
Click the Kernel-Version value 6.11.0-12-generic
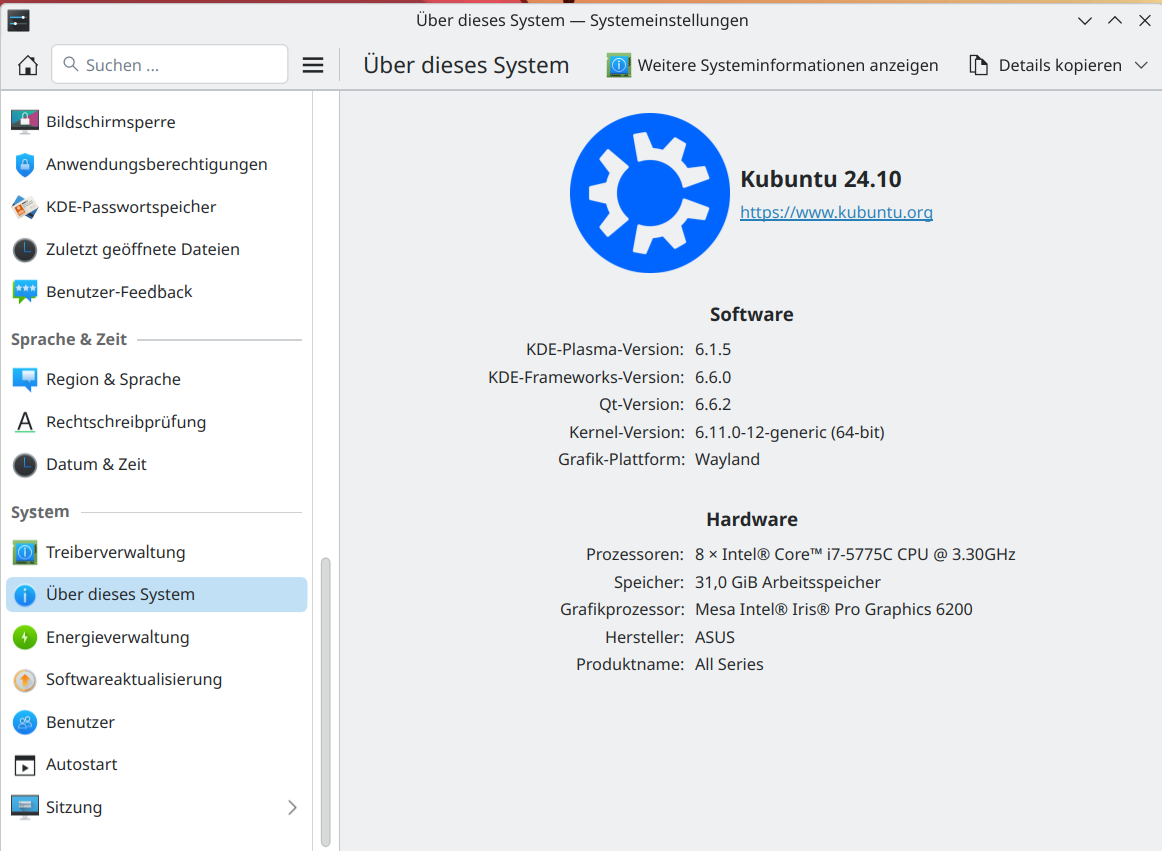coord(789,432)
